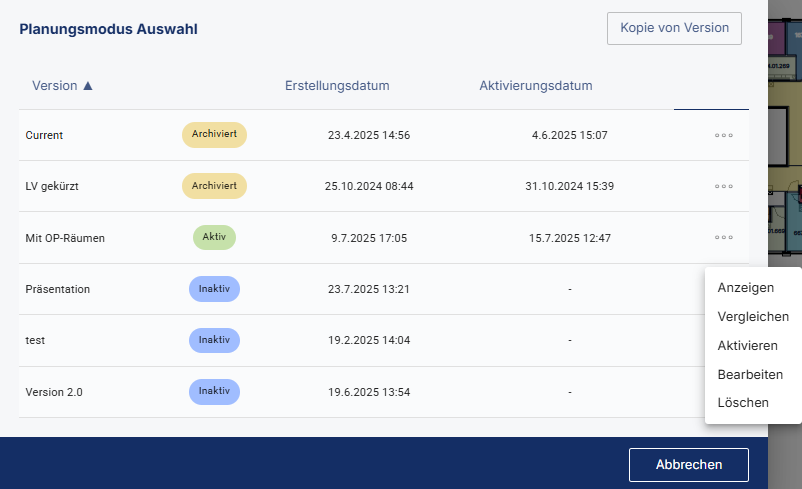Screen dimensions: 802x489
Task: Select Aktivieren in context menu
Action: (747, 346)
